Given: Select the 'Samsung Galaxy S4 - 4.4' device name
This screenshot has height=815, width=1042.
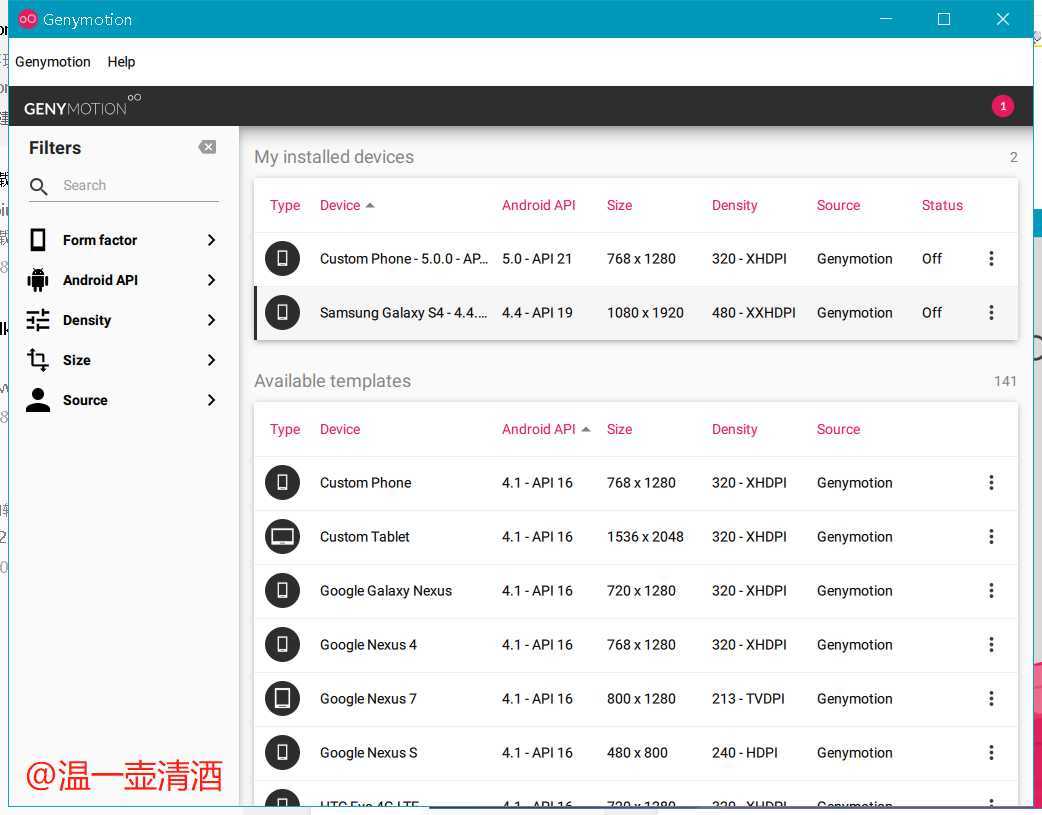Looking at the screenshot, I should click(403, 312).
